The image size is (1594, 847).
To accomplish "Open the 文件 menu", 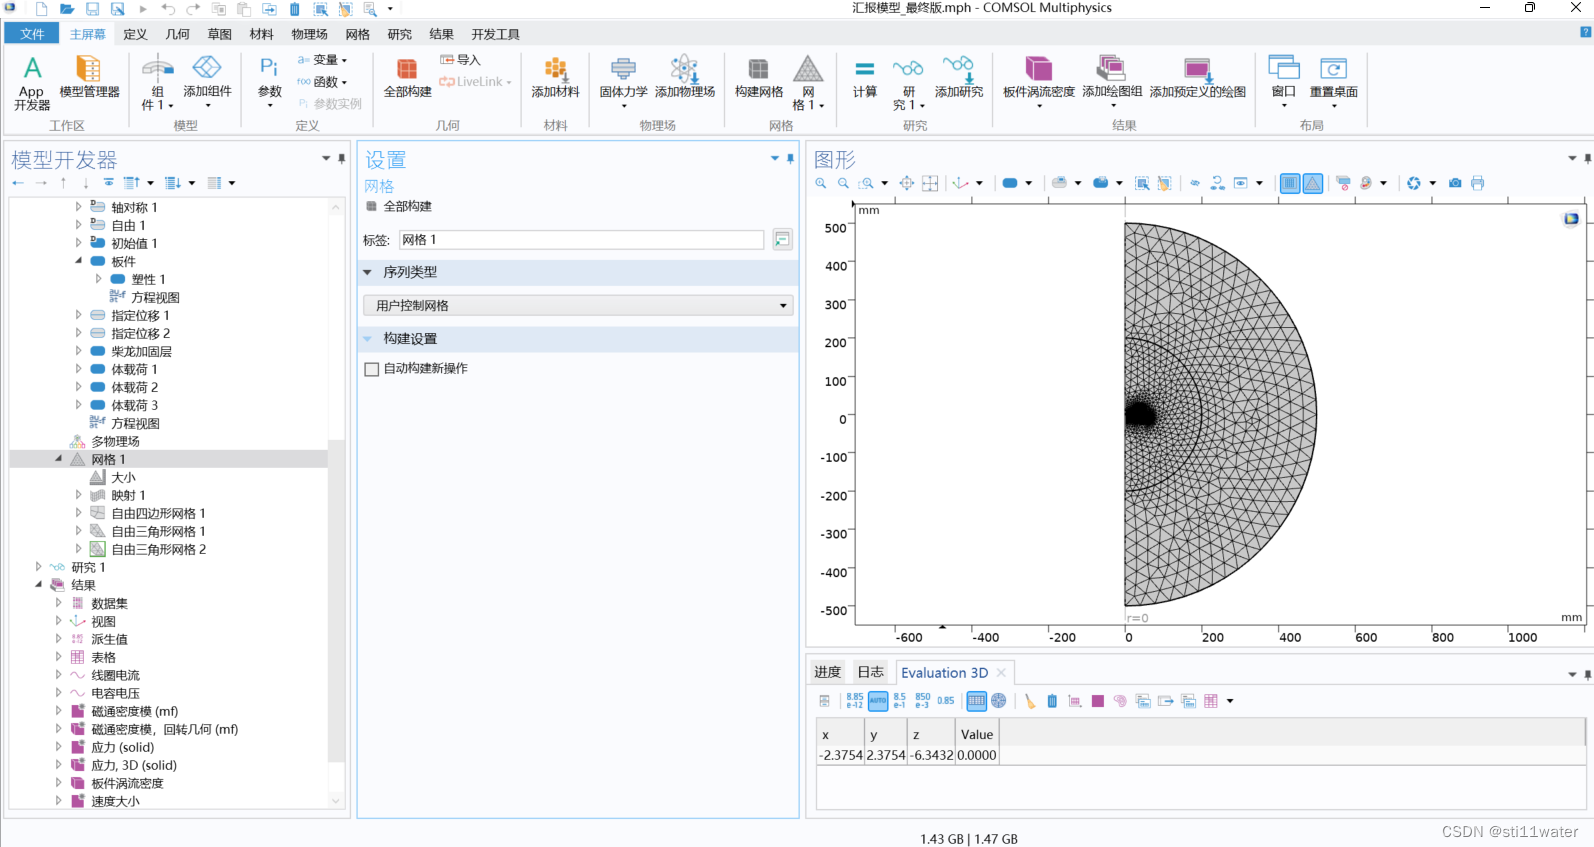I will [x=32, y=34].
